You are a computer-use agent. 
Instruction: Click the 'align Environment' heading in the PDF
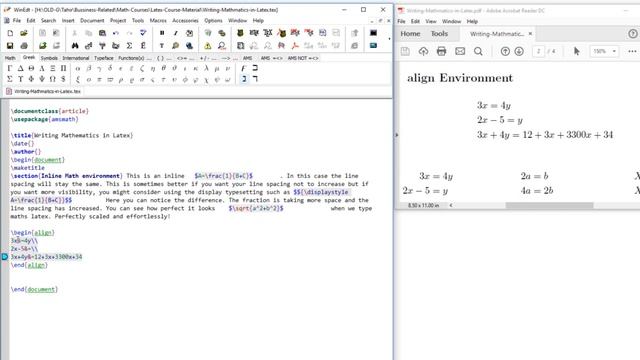click(460, 78)
